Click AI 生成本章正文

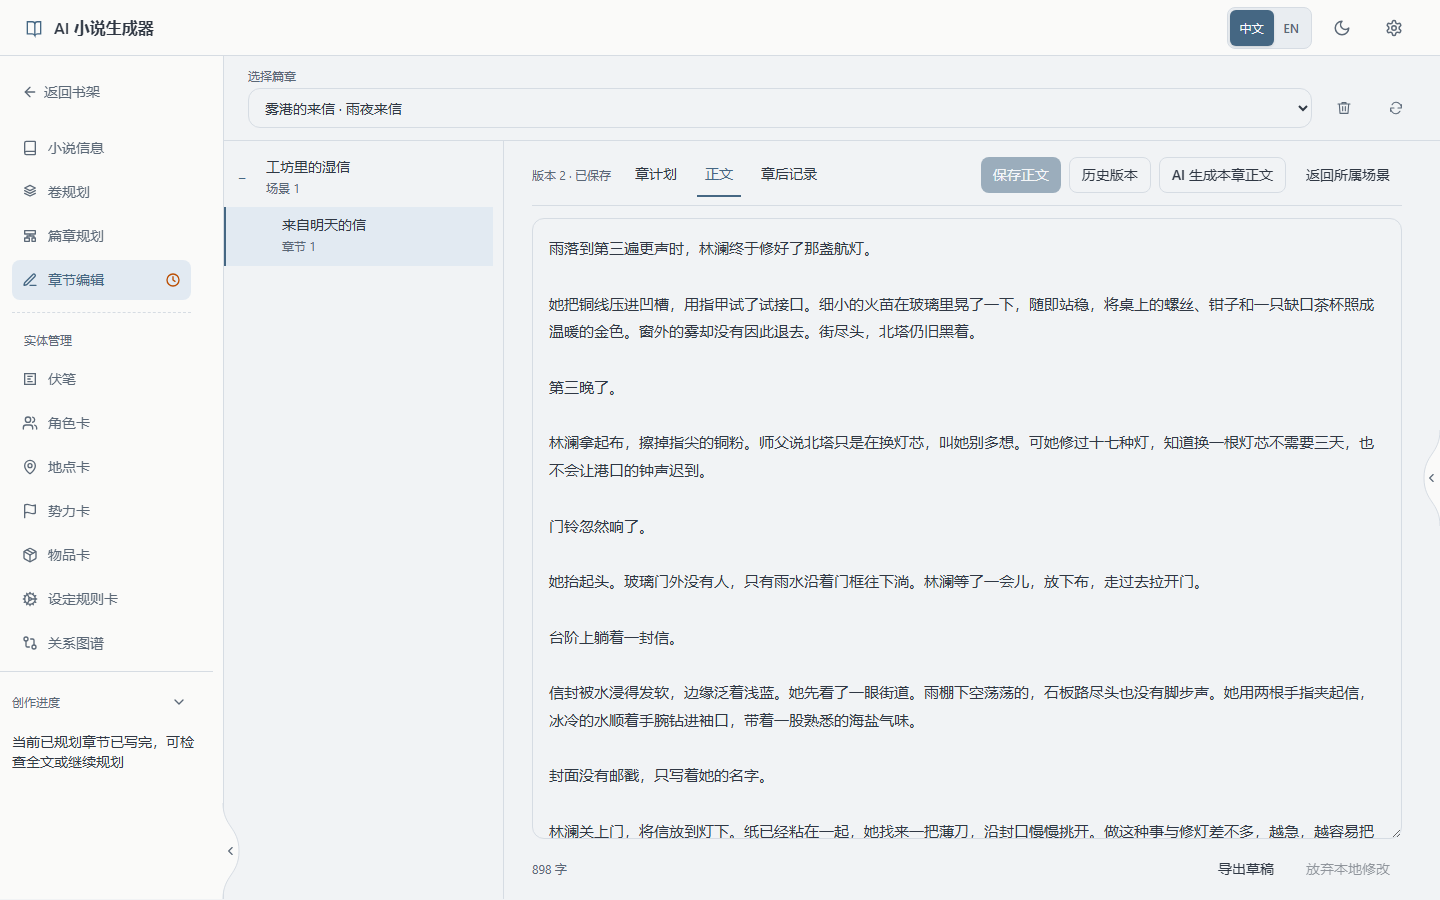point(1222,175)
